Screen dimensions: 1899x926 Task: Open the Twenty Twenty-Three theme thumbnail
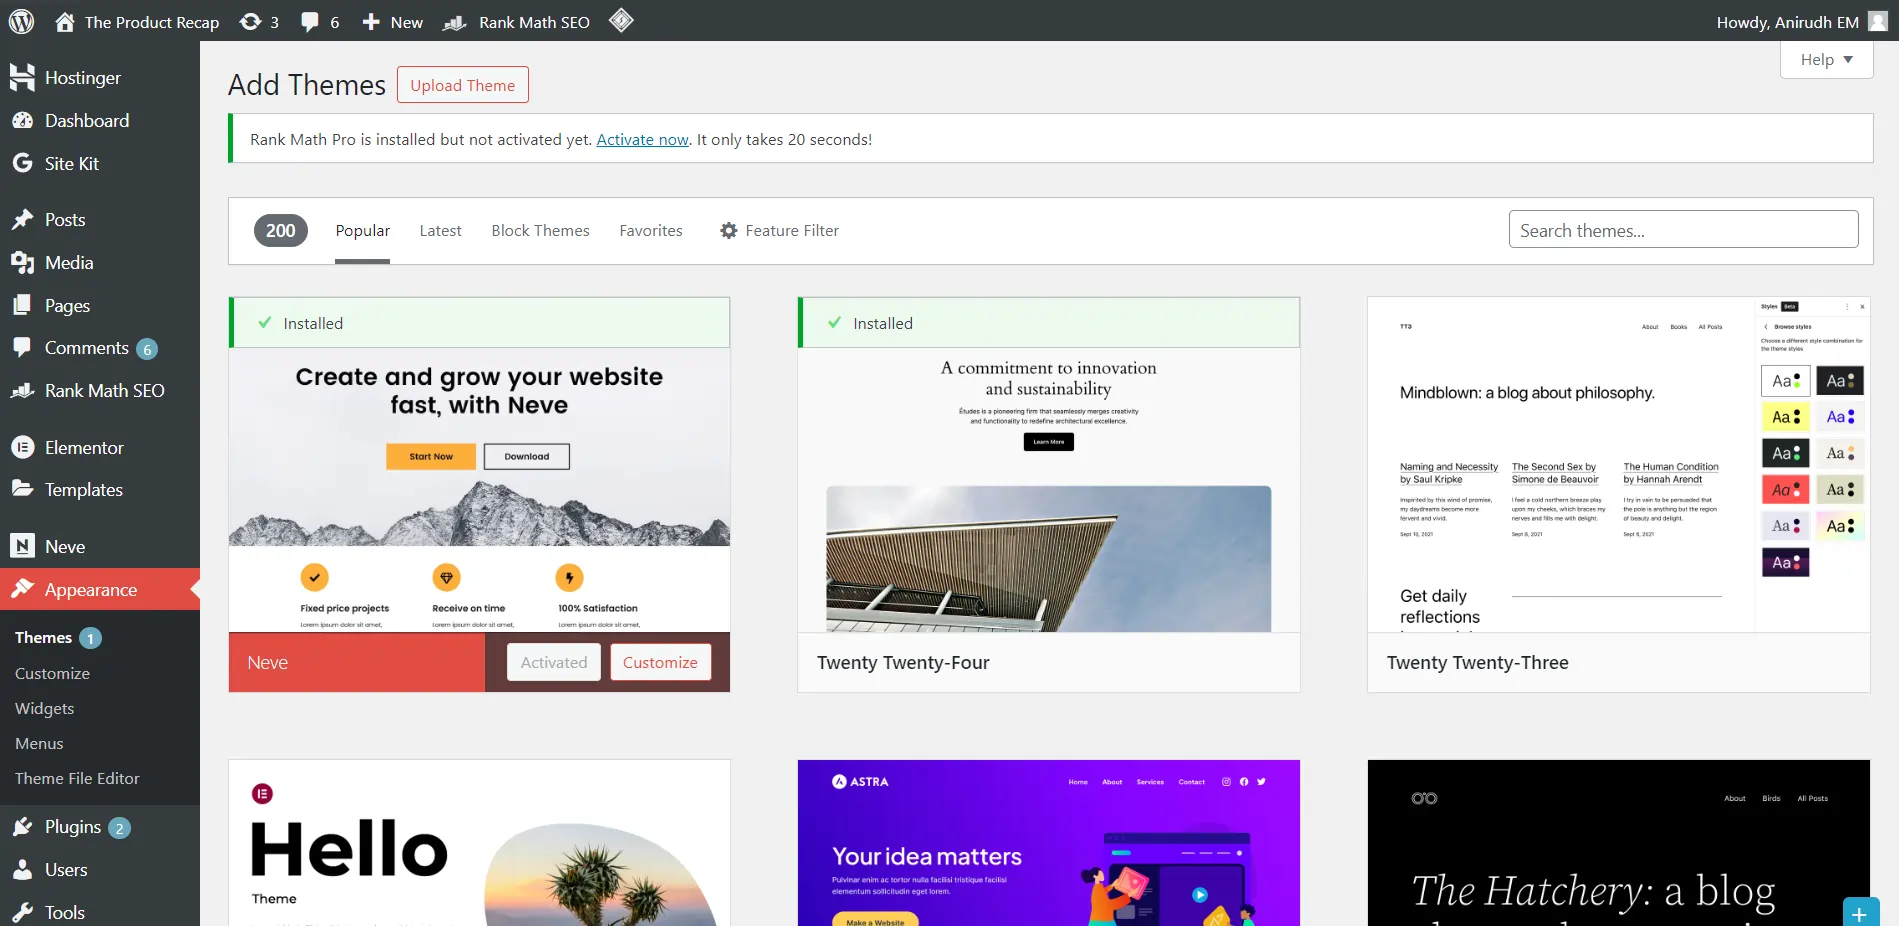coord(1618,464)
